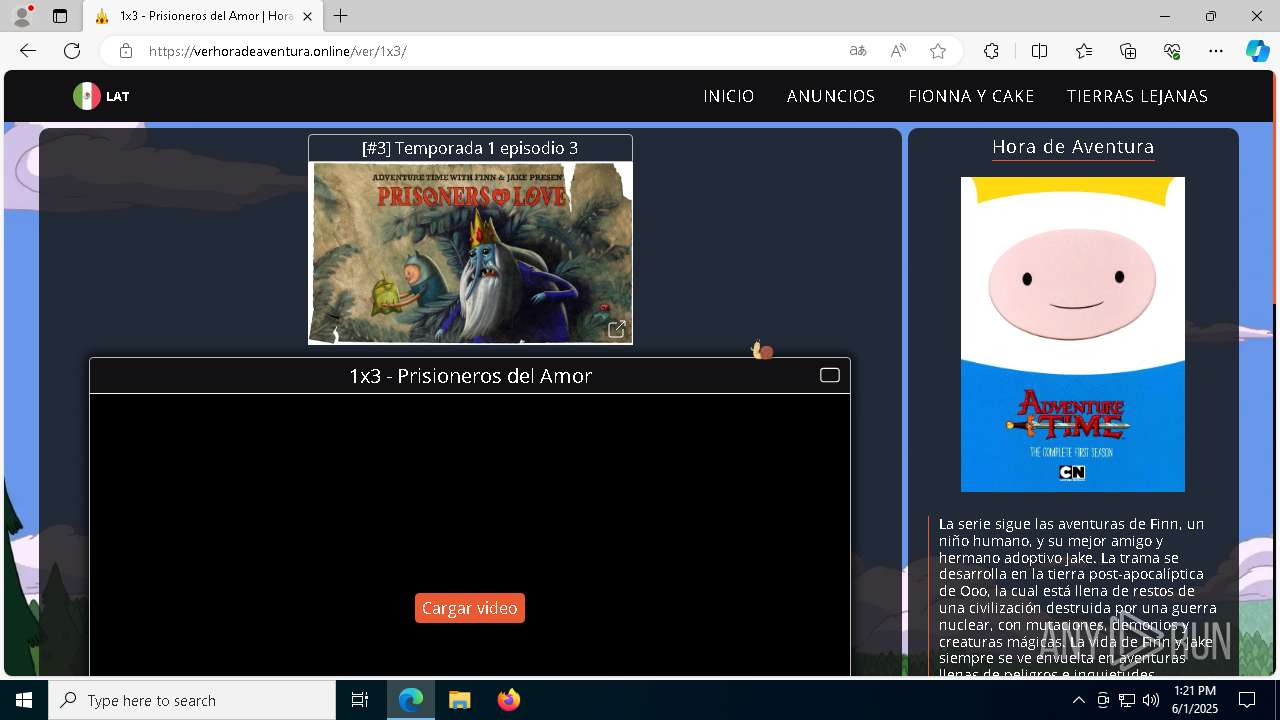The image size is (1280, 720).
Task: Open browser extensions icon
Action: tap(991, 51)
